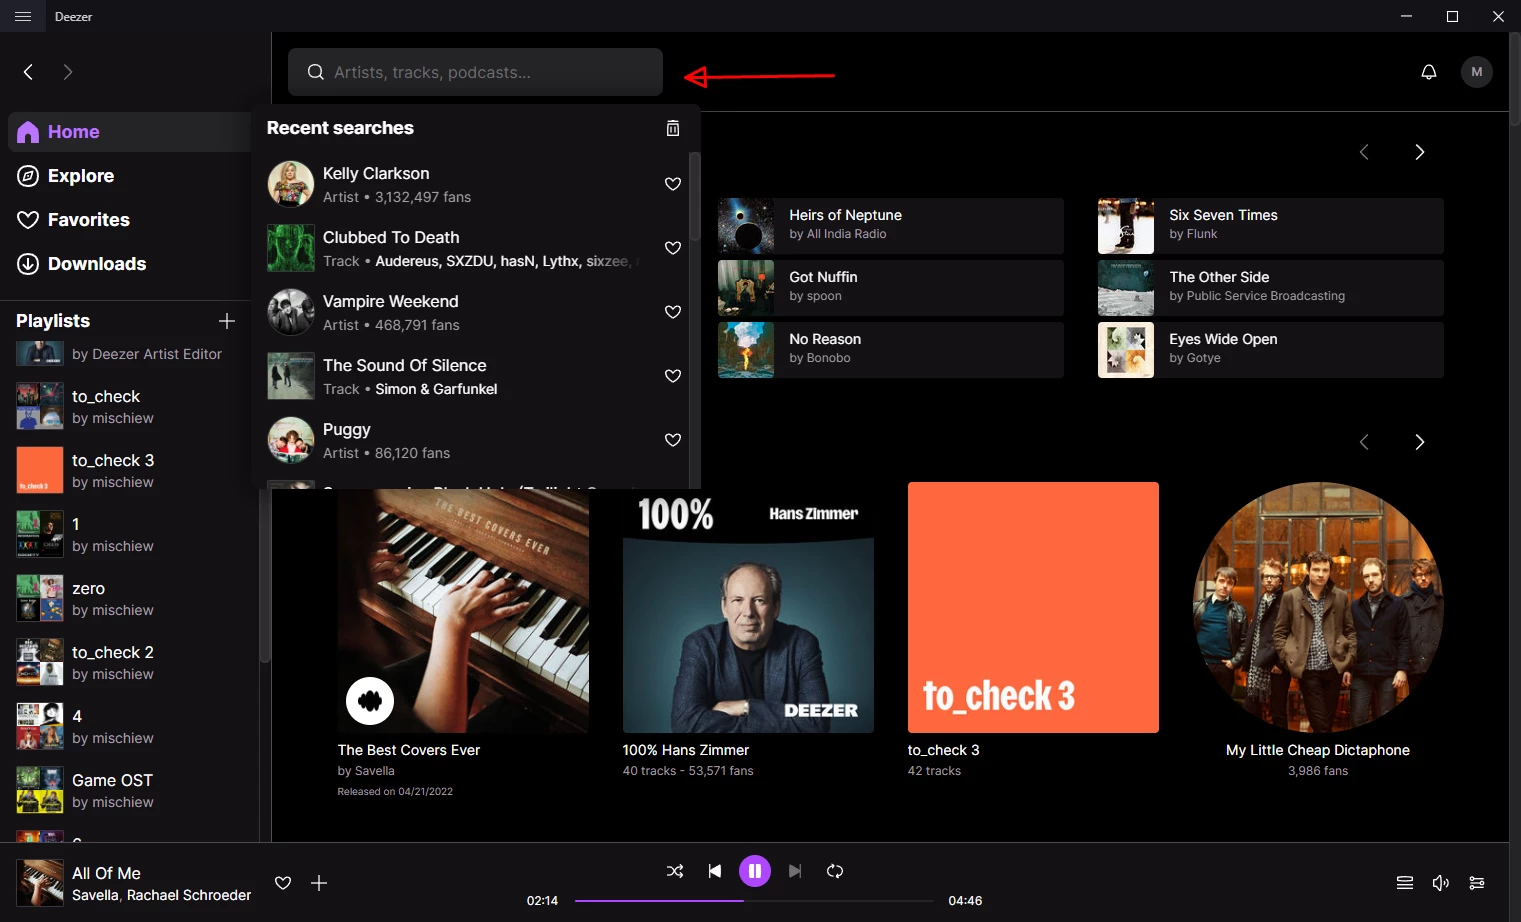Clear recent searches with the trash icon

673,128
